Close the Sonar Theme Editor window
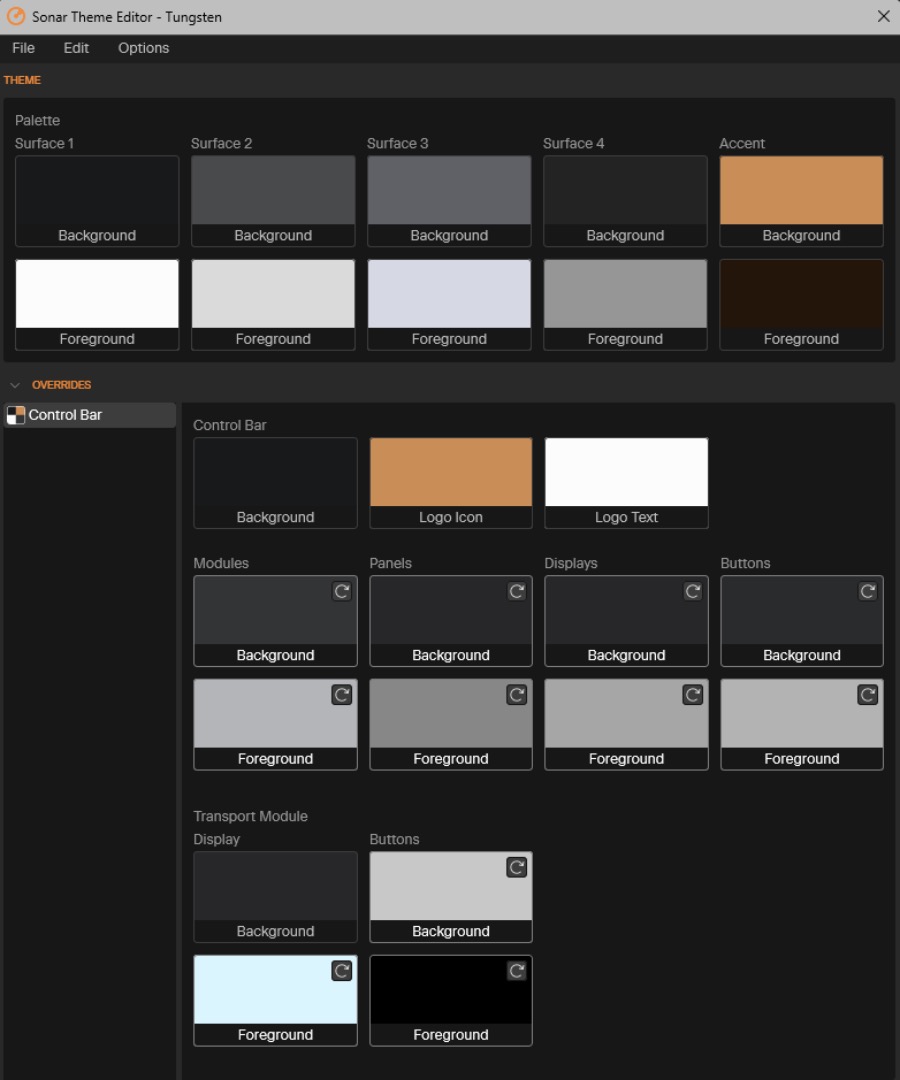Viewport: 900px width, 1080px height. click(x=883, y=16)
